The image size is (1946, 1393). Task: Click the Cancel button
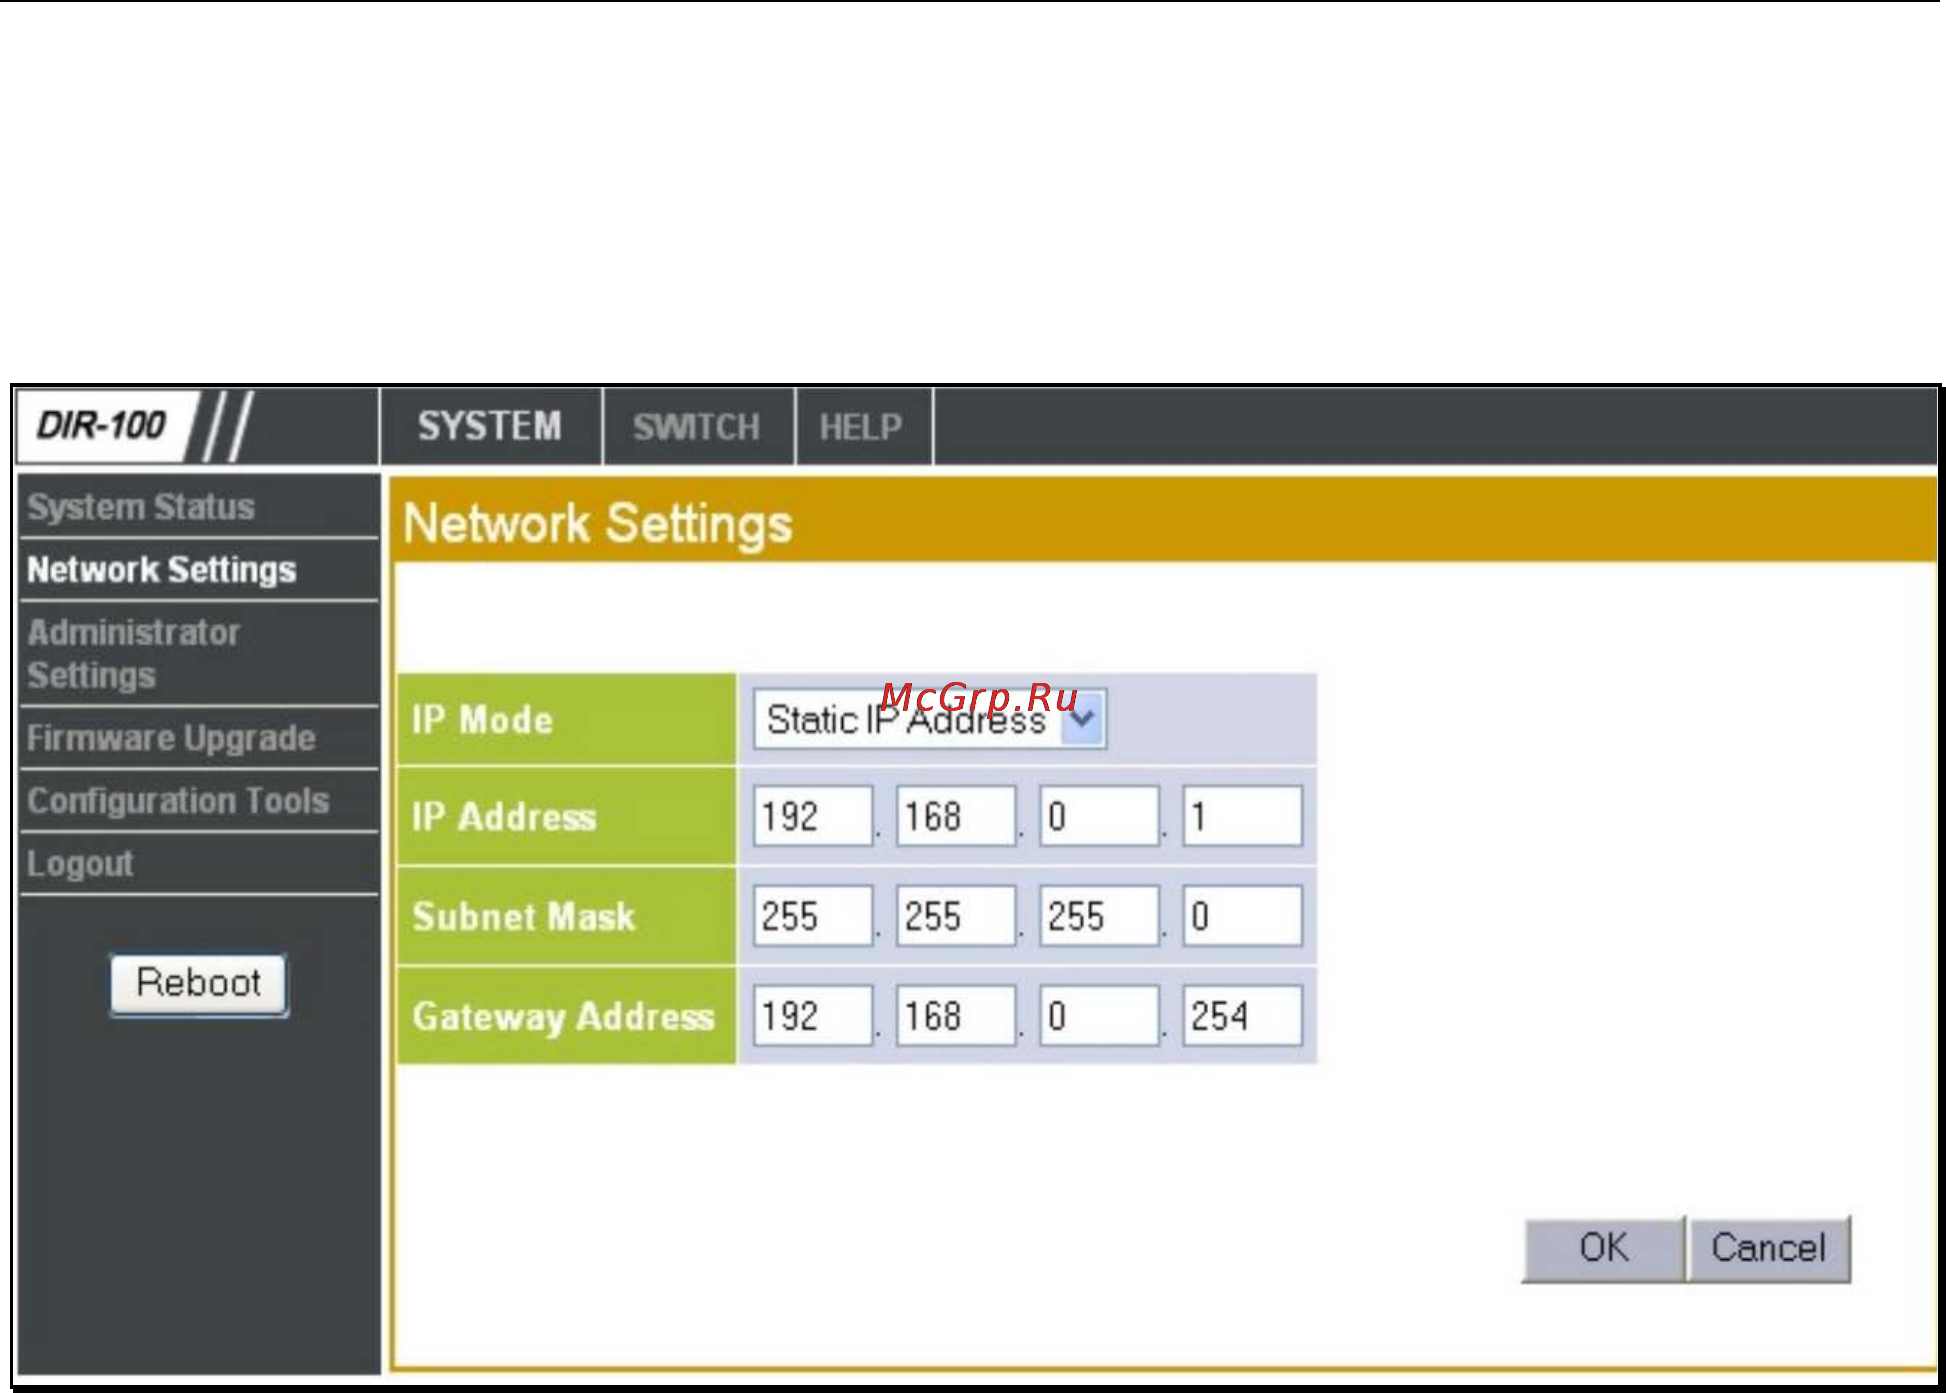point(1768,1249)
